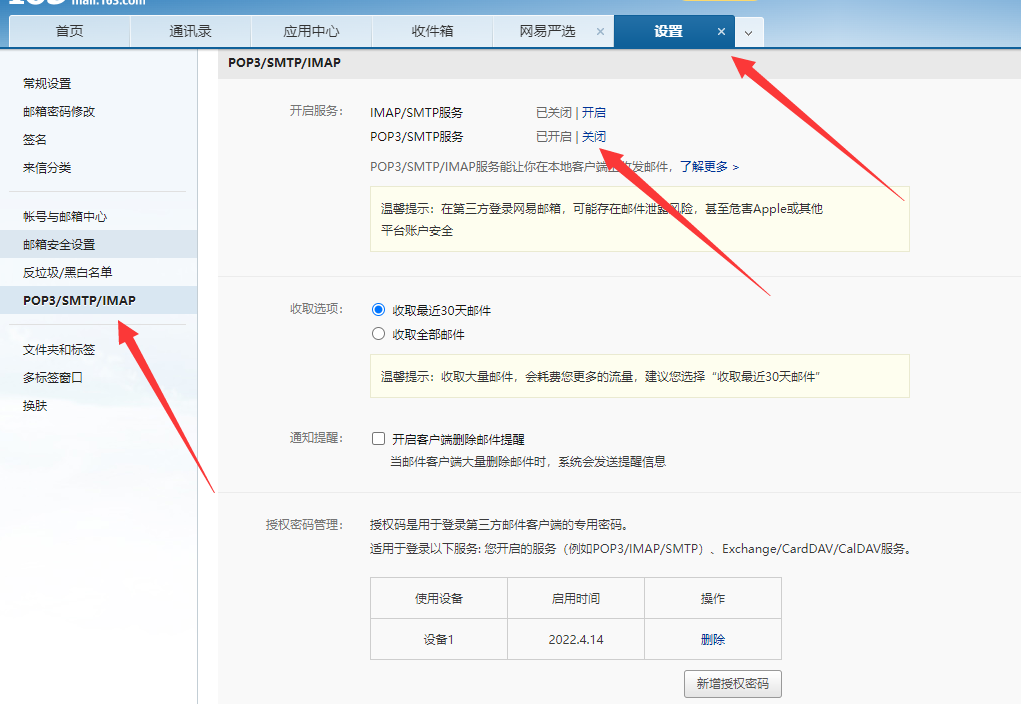Screen dimensions: 1021x704
Task: Click the 启用时间 column header
Action: tap(576, 598)
